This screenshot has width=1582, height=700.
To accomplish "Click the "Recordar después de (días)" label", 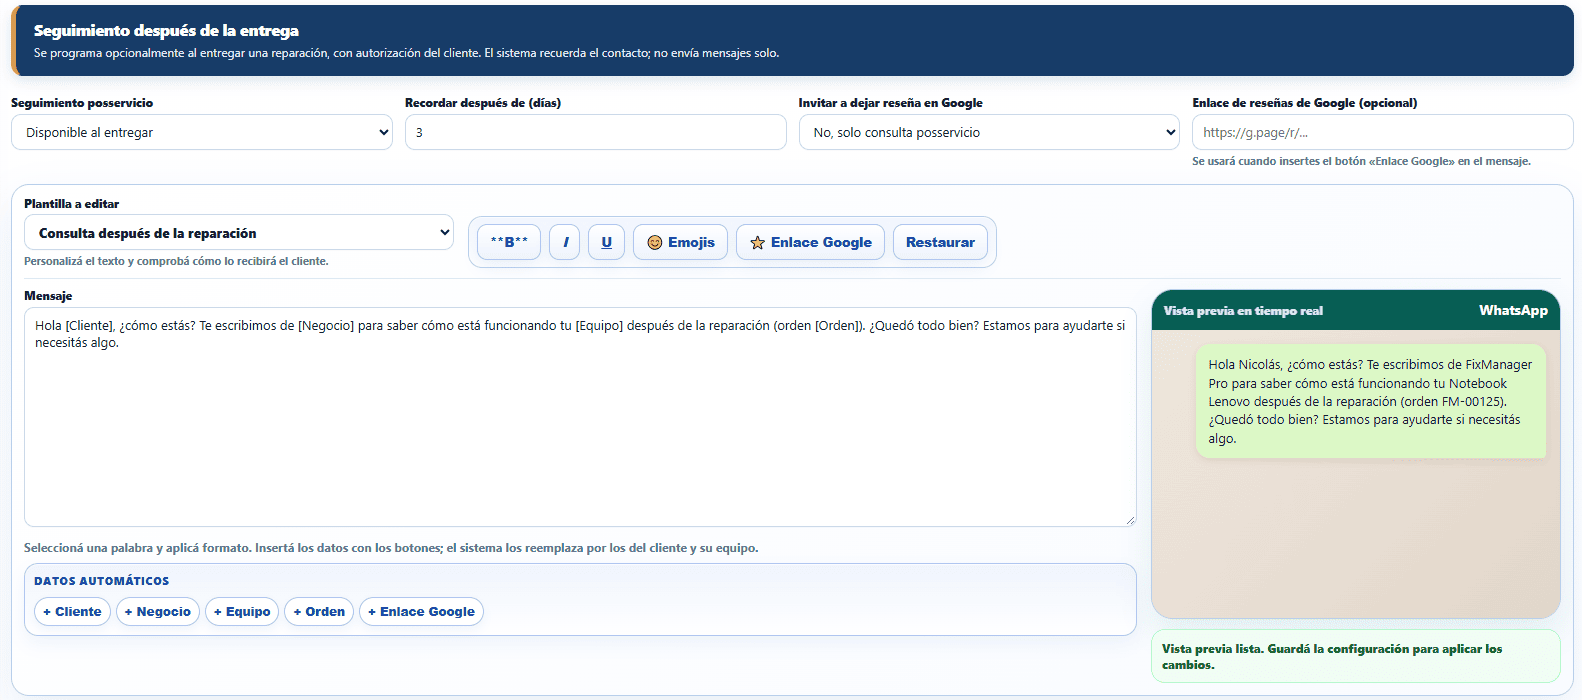I will (x=483, y=103).
